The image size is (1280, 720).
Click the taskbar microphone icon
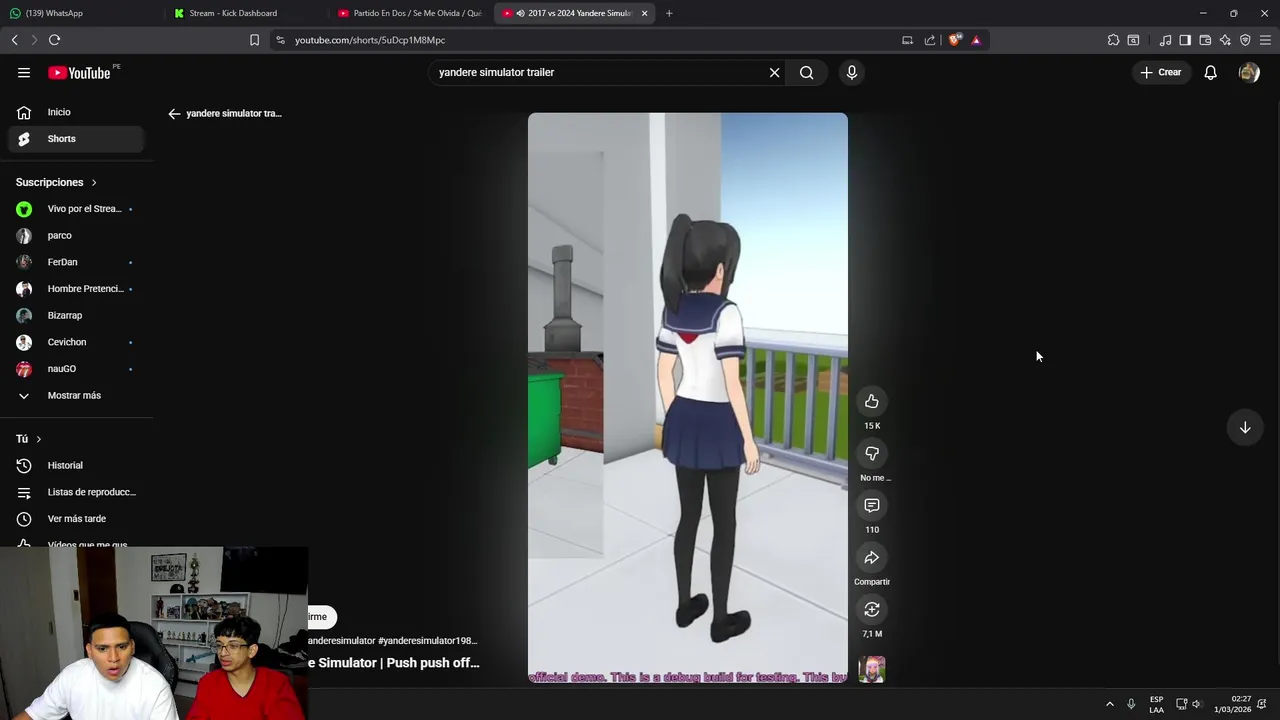click(x=1131, y=704)
